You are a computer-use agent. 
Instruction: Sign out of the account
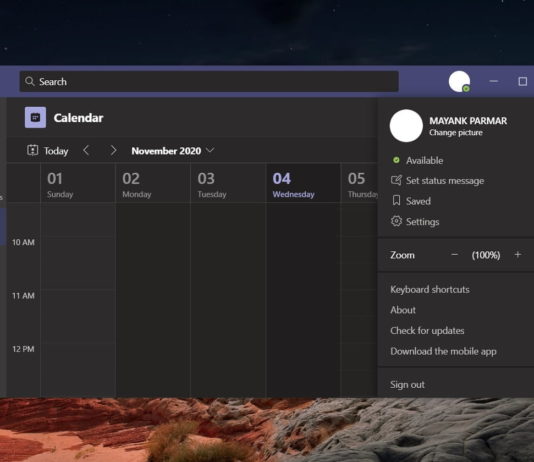(x=407, y=385)
